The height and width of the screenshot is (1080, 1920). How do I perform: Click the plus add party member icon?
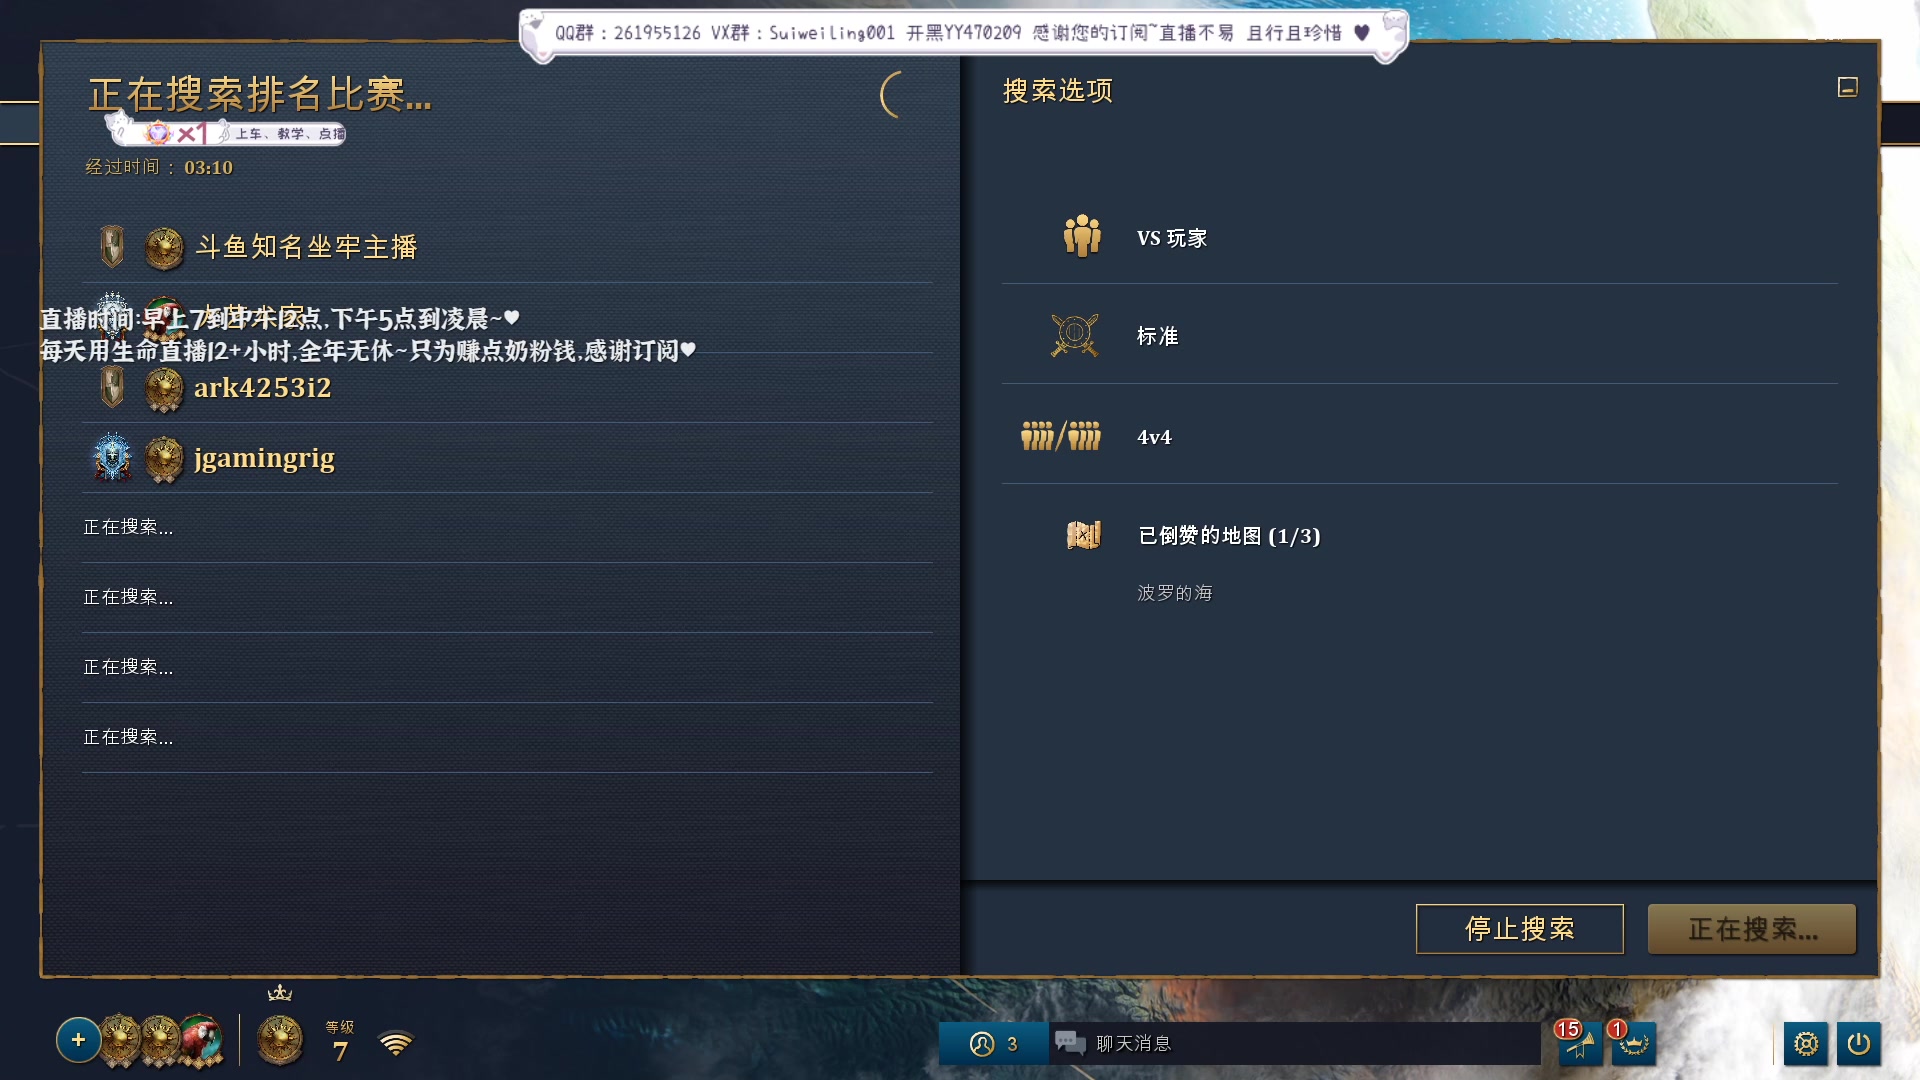coord(78,1040)
